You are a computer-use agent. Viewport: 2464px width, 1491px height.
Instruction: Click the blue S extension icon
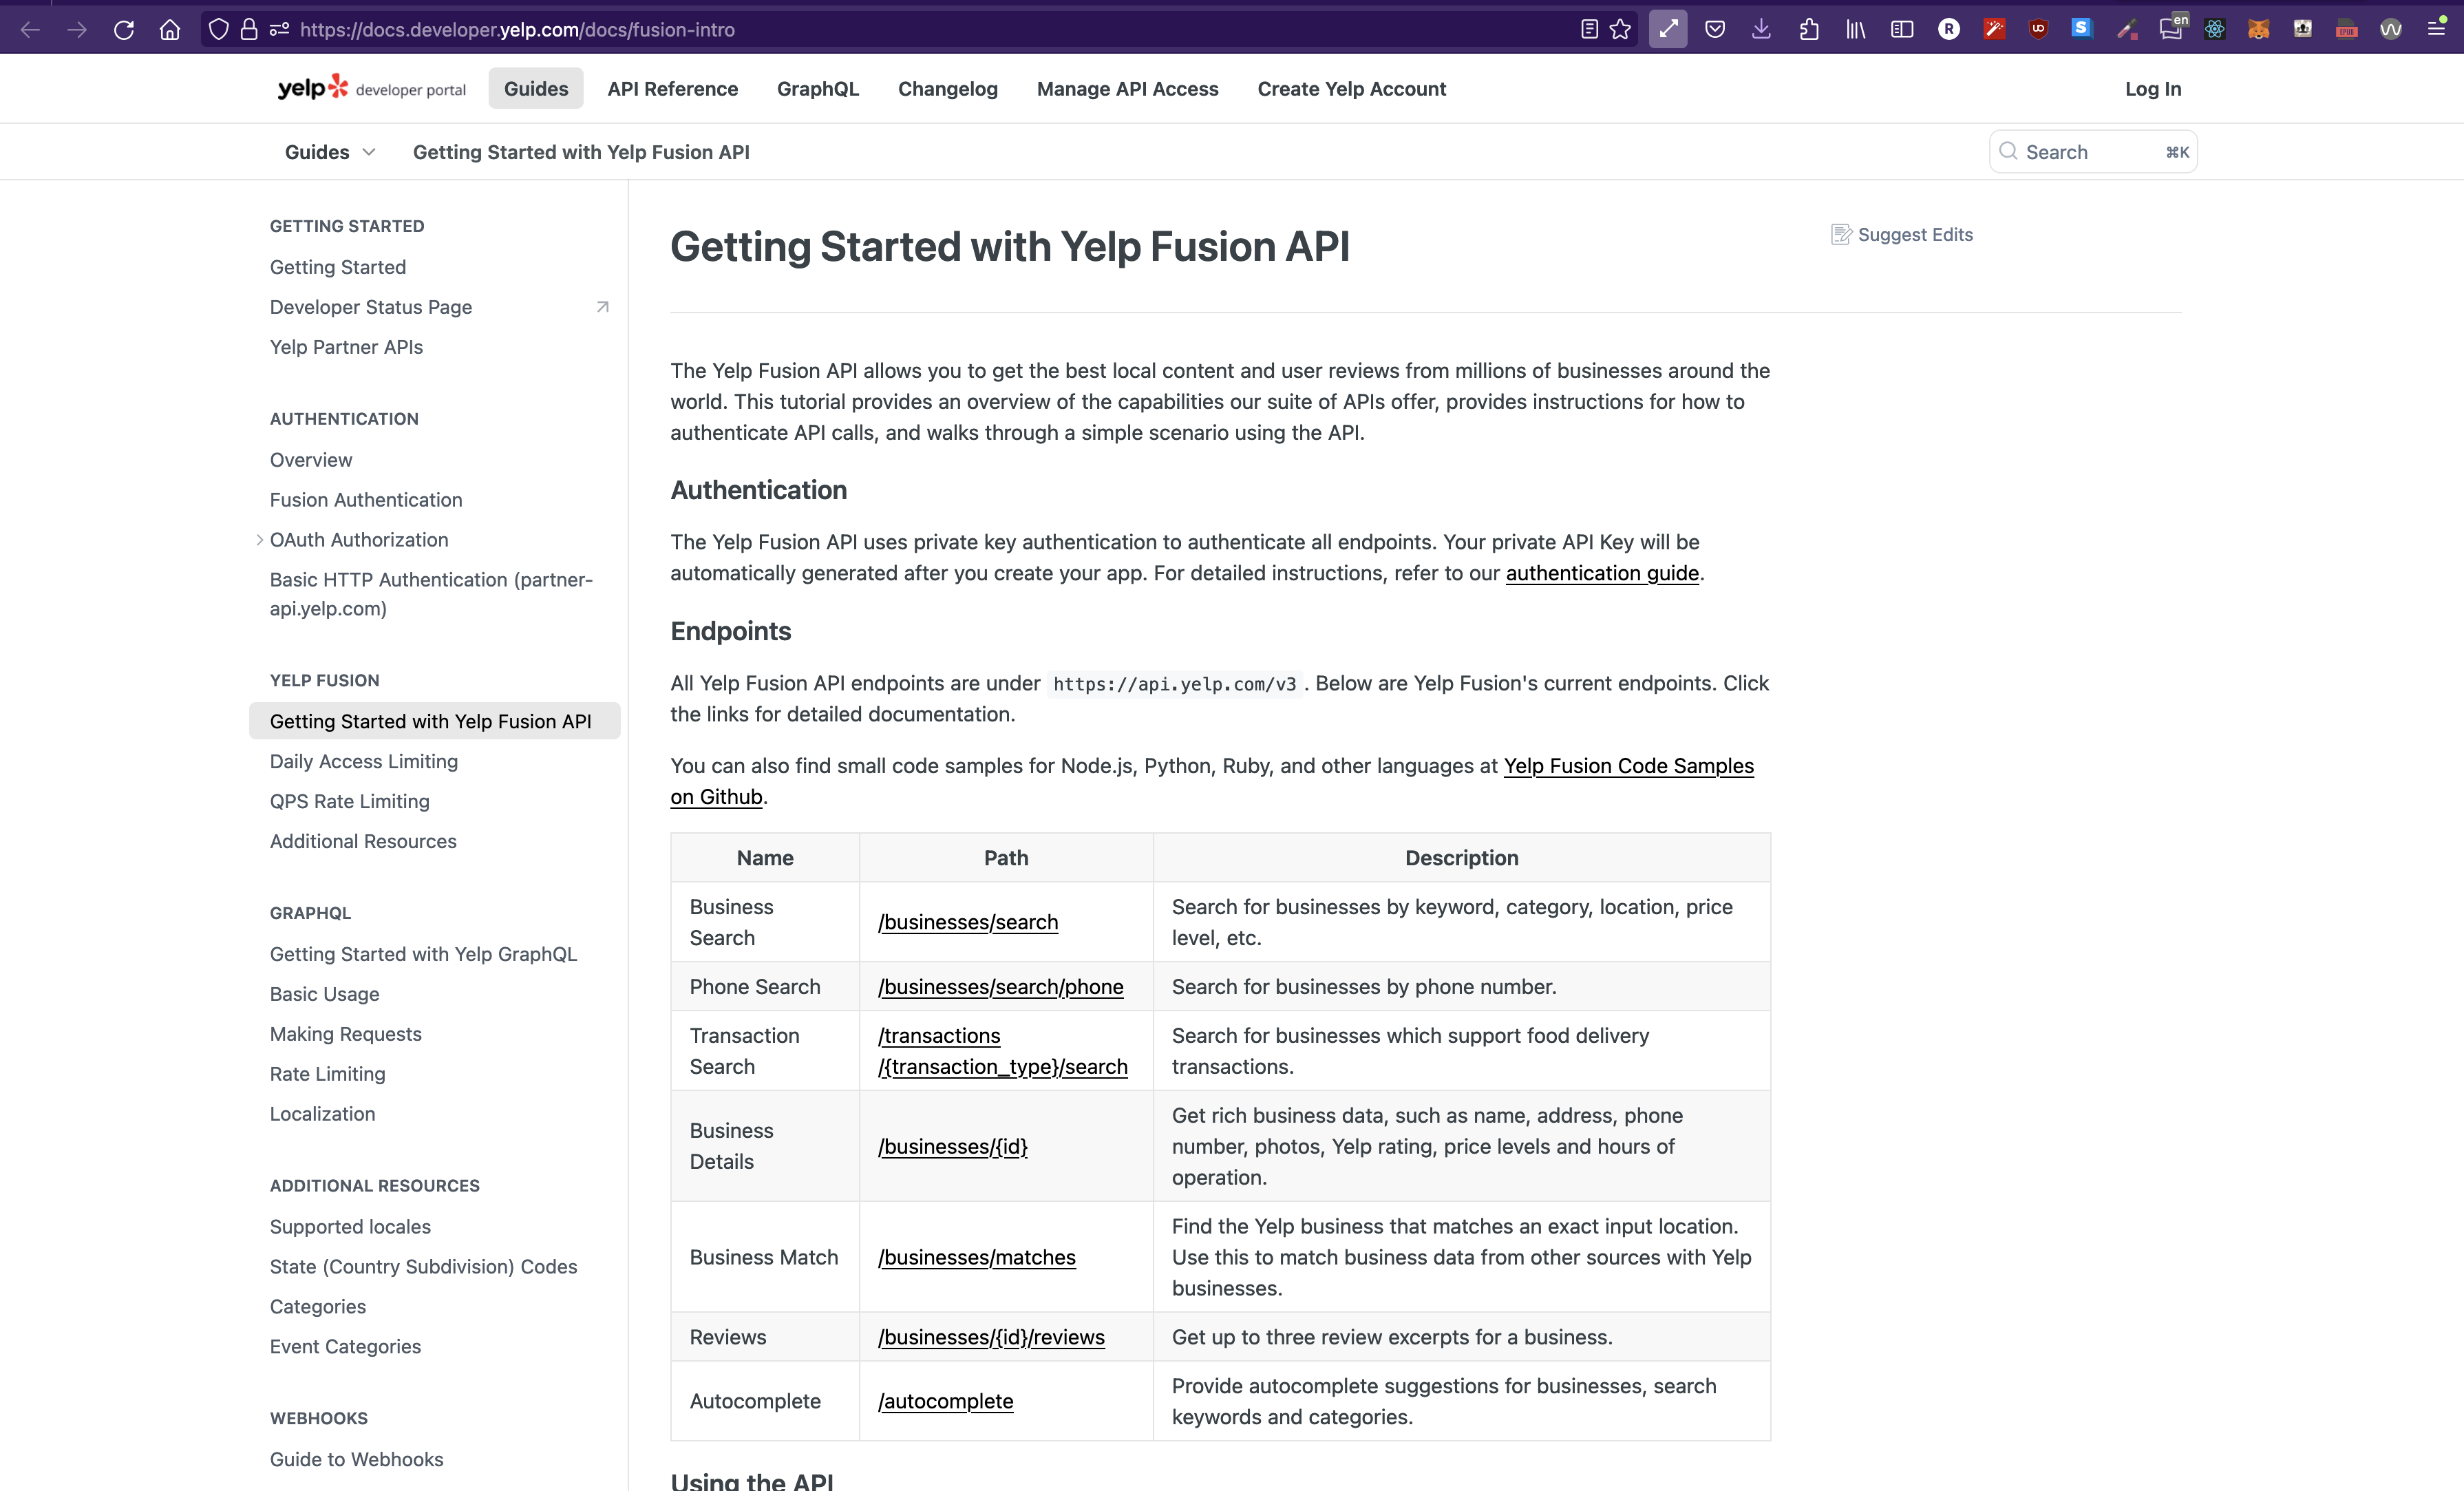[x=2082, y=28]
